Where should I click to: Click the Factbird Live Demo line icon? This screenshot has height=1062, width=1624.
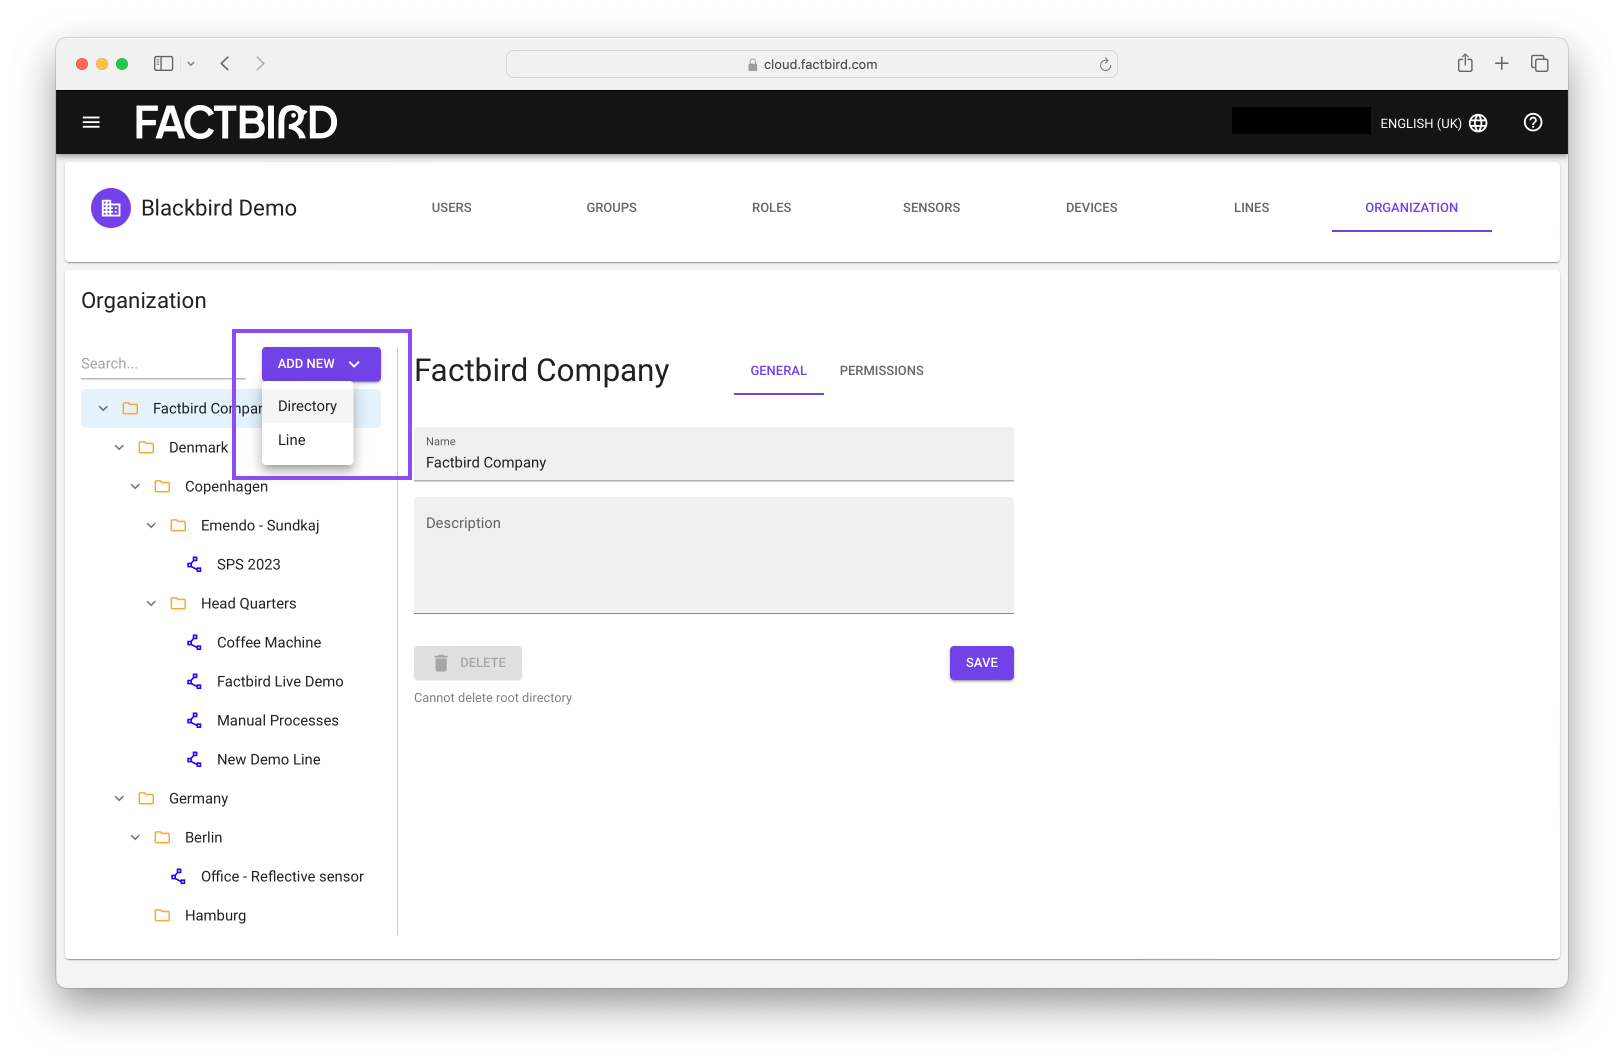(194, 681)
